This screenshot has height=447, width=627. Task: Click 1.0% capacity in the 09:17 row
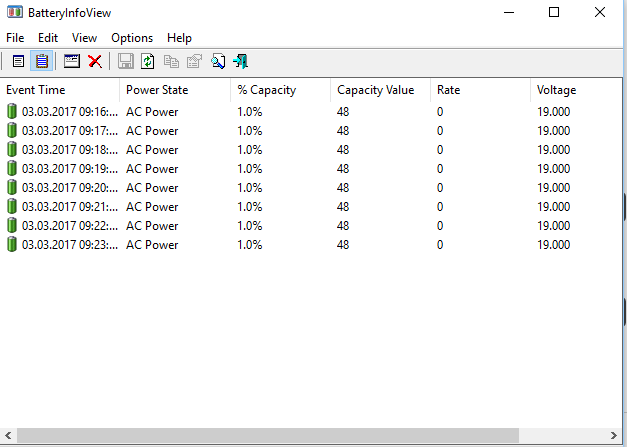pos(250,131)
